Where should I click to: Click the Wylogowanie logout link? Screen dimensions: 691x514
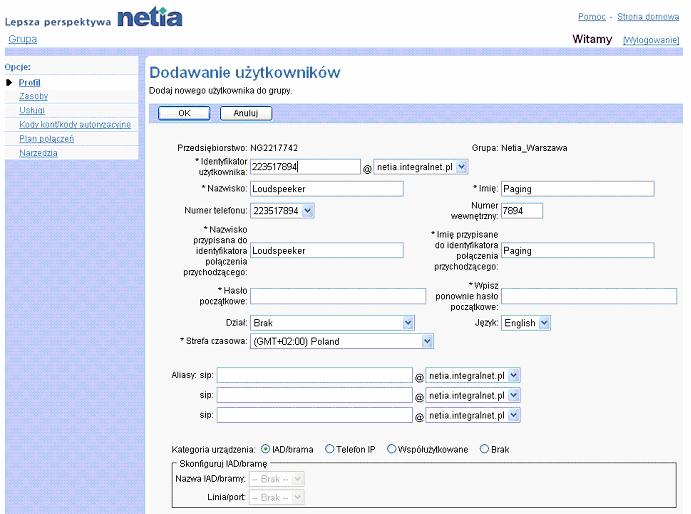coord(651,40)
